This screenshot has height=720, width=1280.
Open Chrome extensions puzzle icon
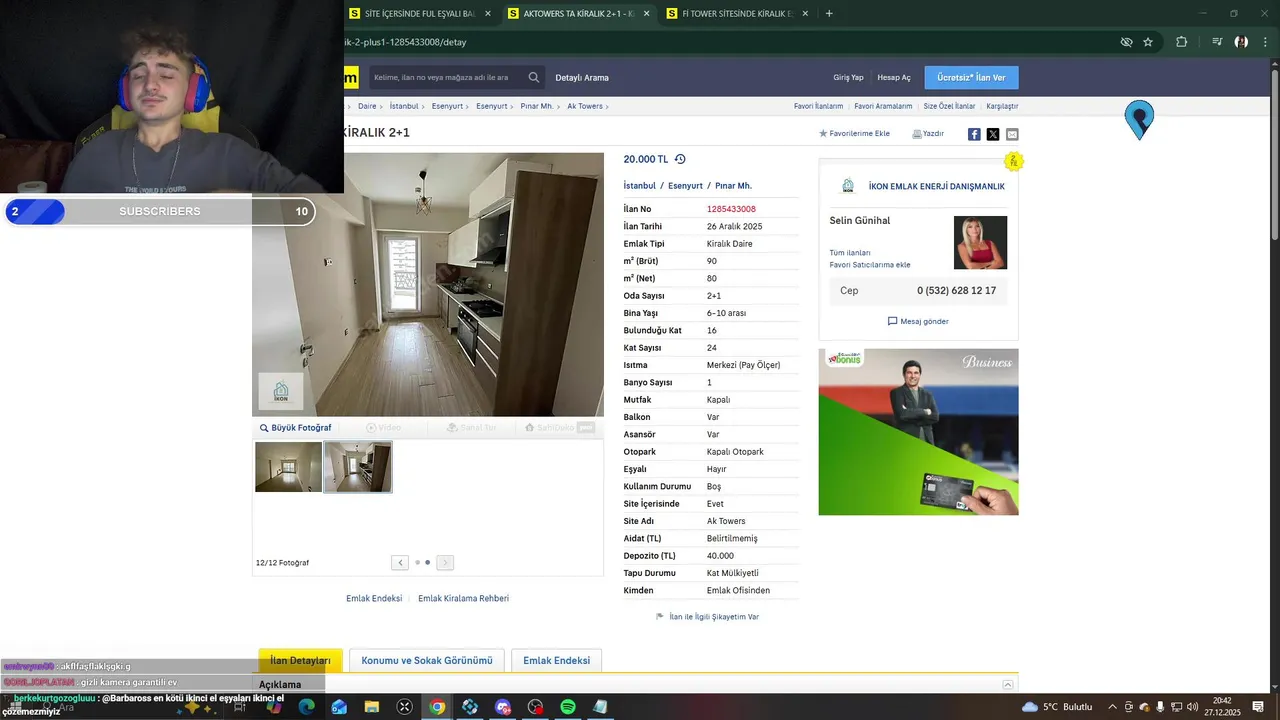[1181, 42]
